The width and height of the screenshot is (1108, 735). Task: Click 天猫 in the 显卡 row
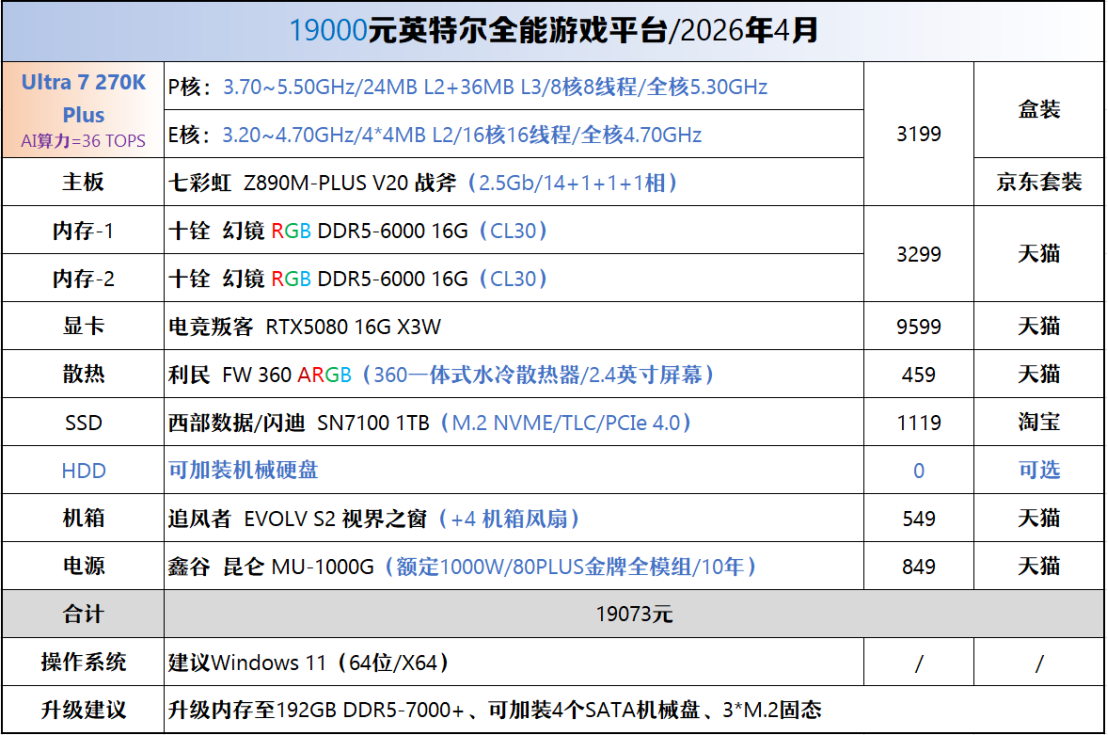click(1039, 326)
